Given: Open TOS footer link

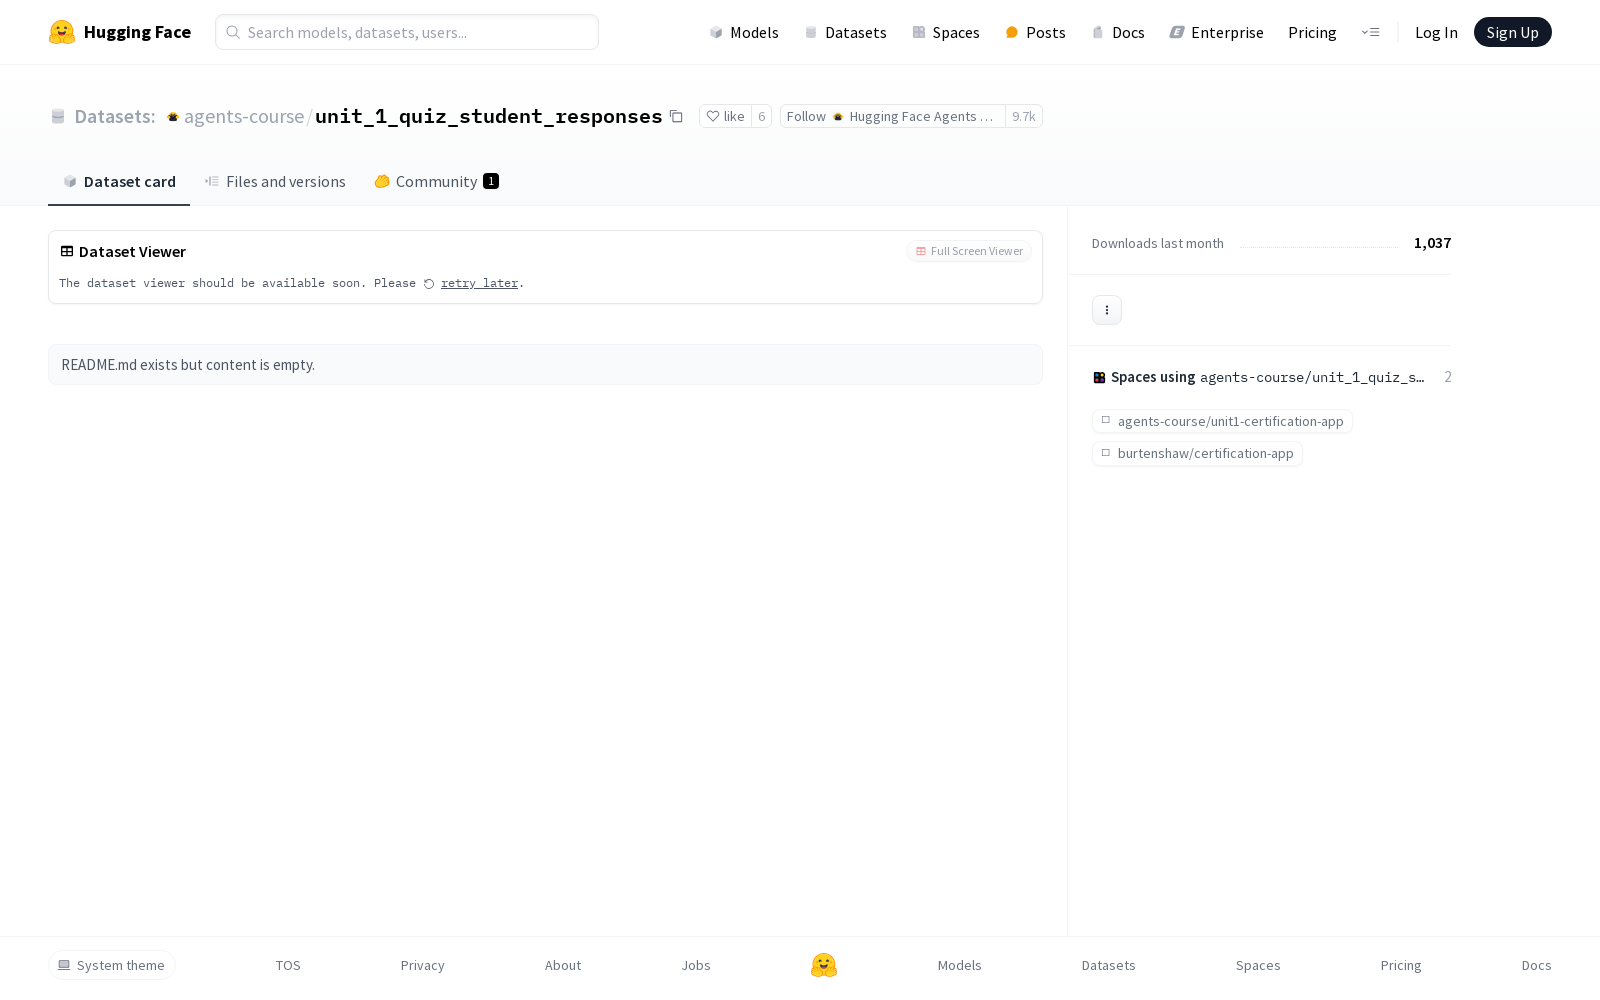Looking at the screenshot, I should (288, 965).
